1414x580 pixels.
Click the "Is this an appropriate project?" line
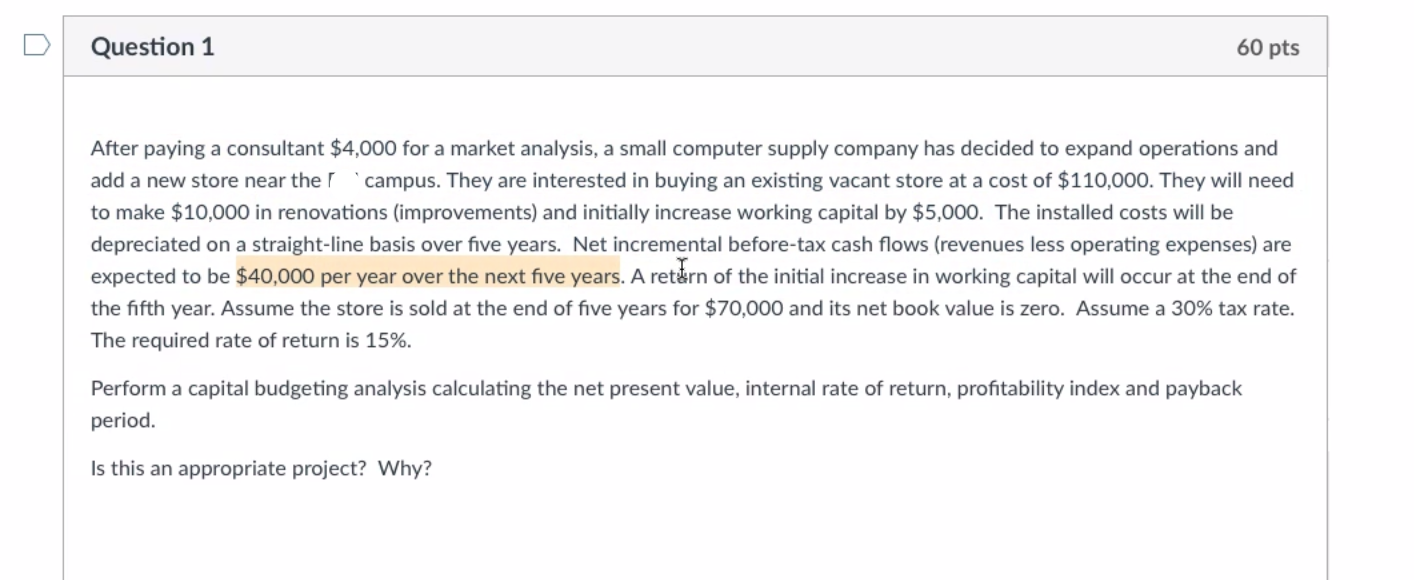tap(229, 469)
